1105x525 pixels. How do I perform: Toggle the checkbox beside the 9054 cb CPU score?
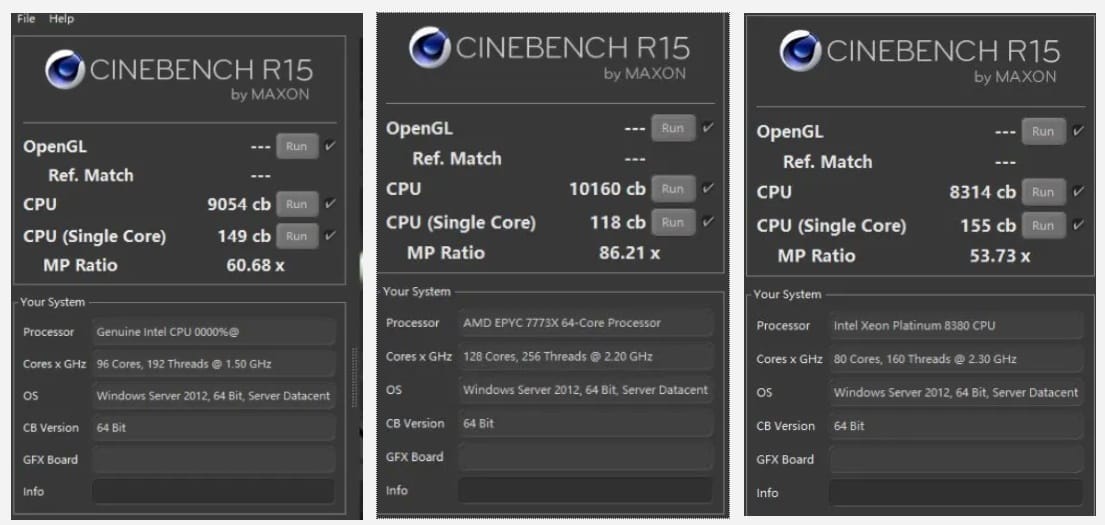(x=331, y=204)
